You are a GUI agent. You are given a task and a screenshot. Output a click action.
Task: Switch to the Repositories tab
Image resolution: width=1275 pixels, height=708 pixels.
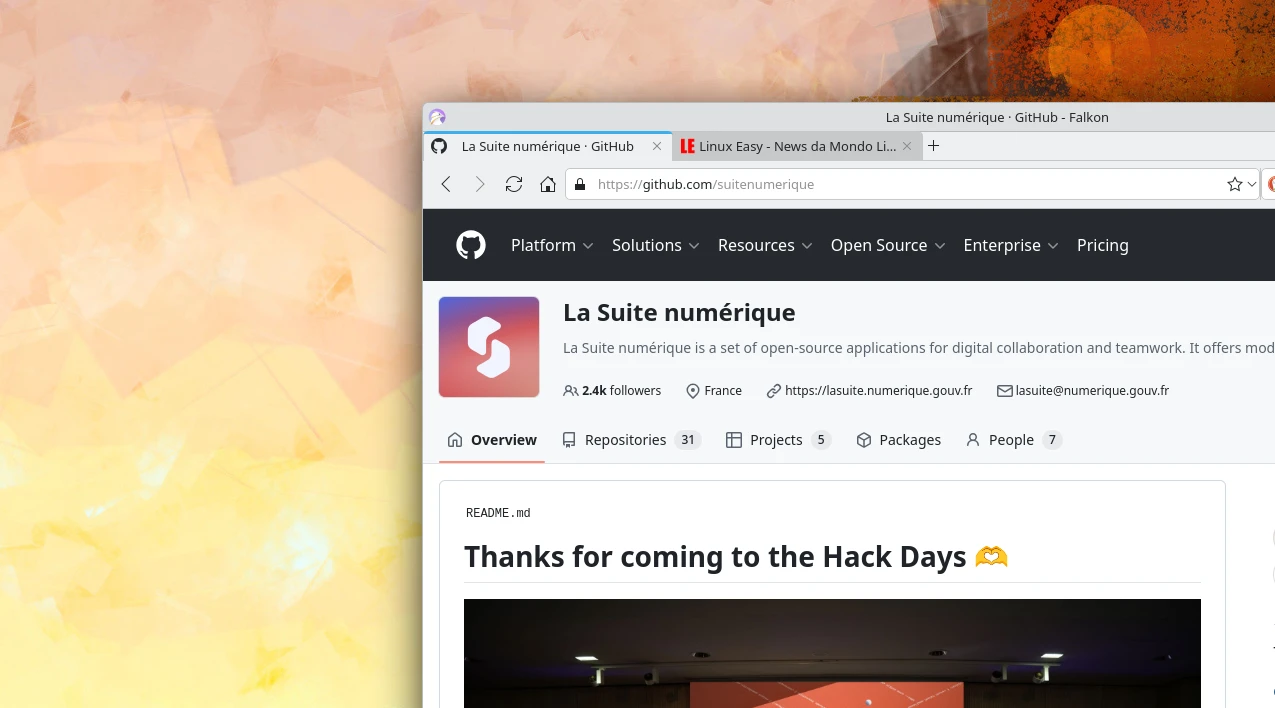[630, 440]
